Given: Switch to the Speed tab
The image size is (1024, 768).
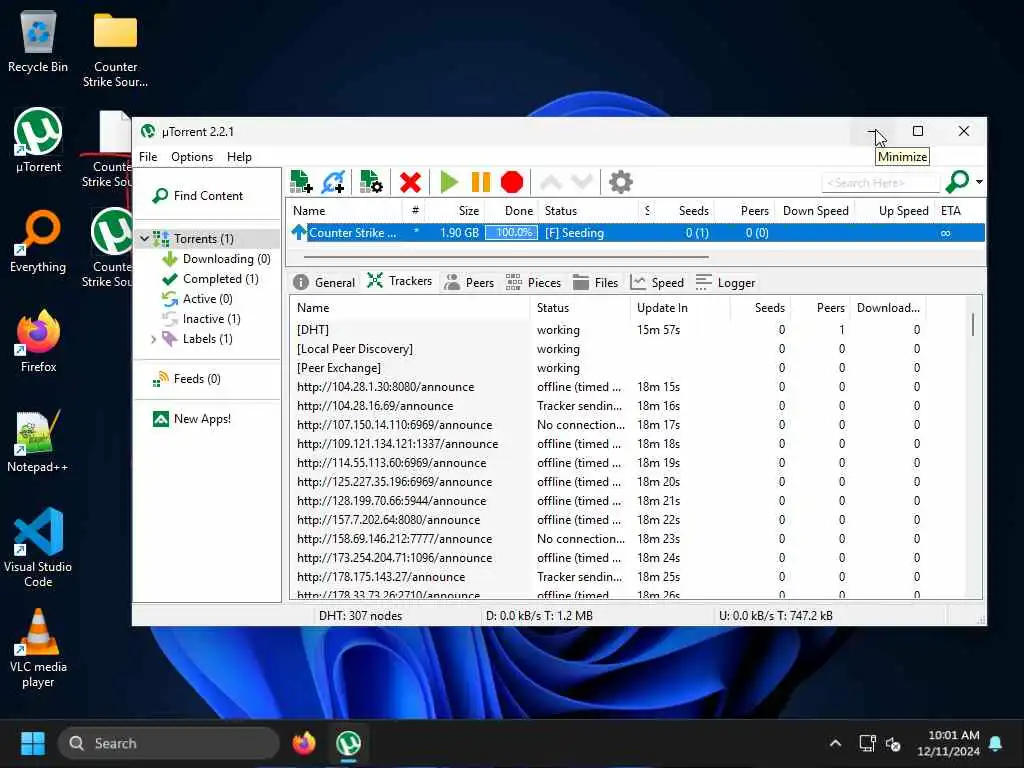Looking at the screenshot, I should tap(657, 282).
